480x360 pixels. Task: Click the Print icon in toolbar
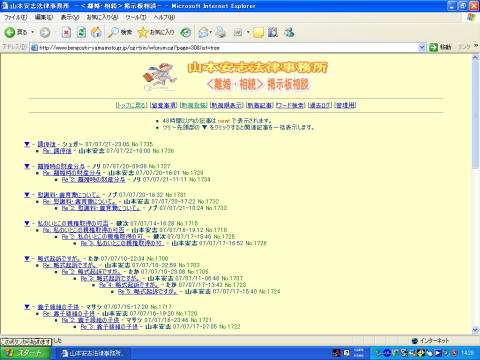(x=220, y=32)
